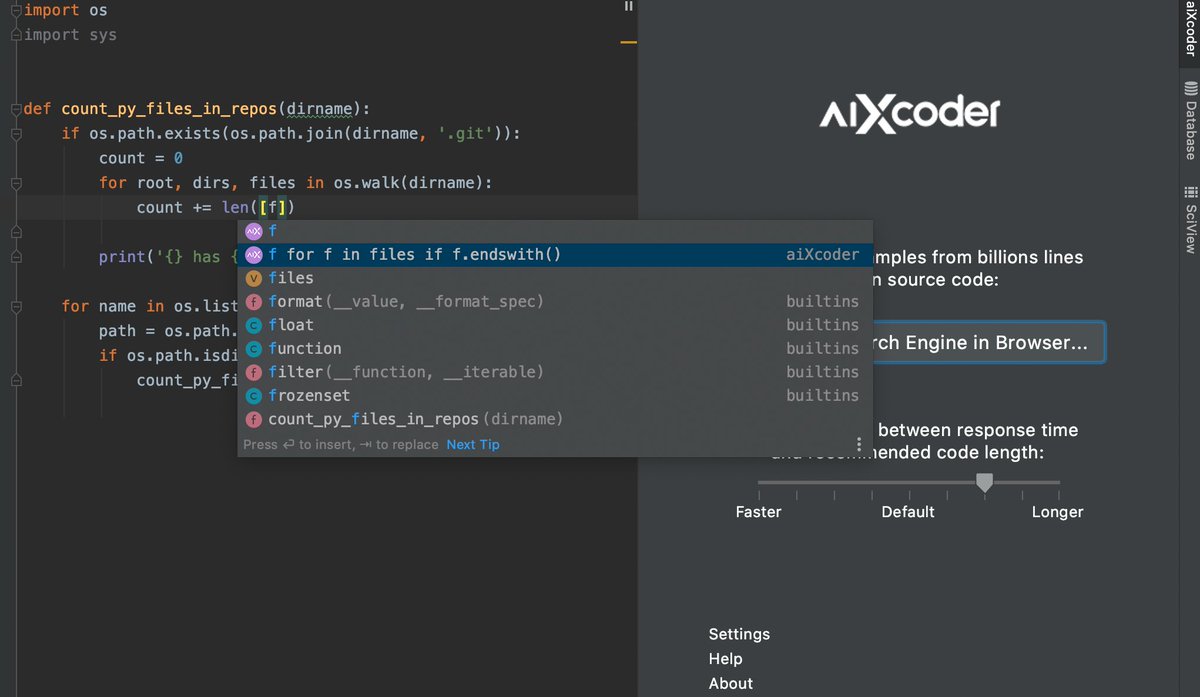Click the 'Longer' label under the slider

[1057, 512]
